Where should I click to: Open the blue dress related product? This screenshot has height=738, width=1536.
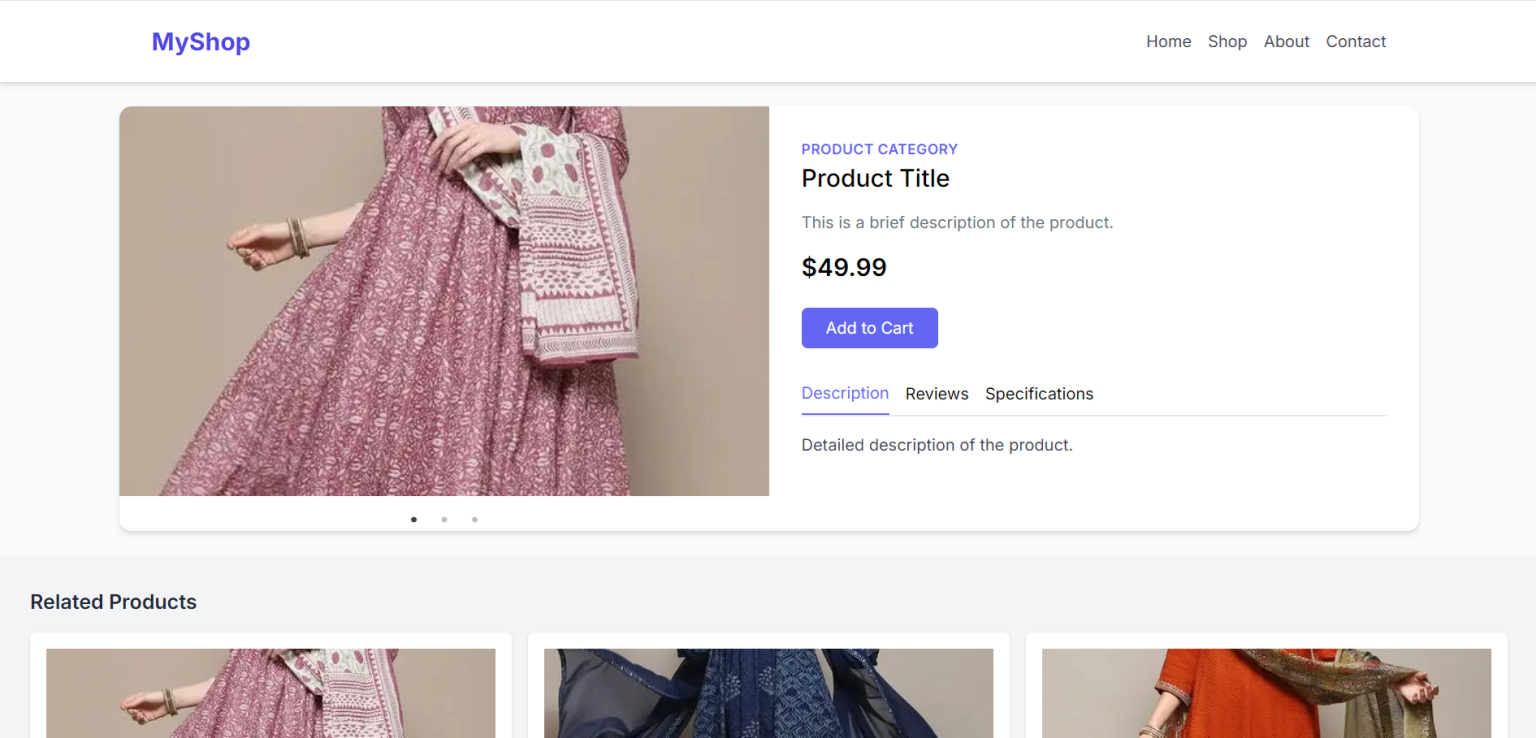click(768, 693)
